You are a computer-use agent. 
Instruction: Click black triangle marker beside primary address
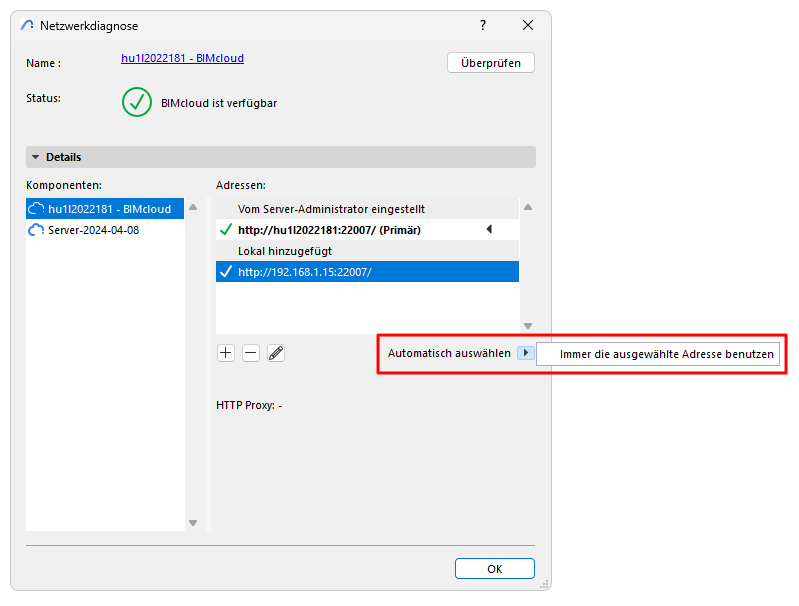(x=489, y=230)
